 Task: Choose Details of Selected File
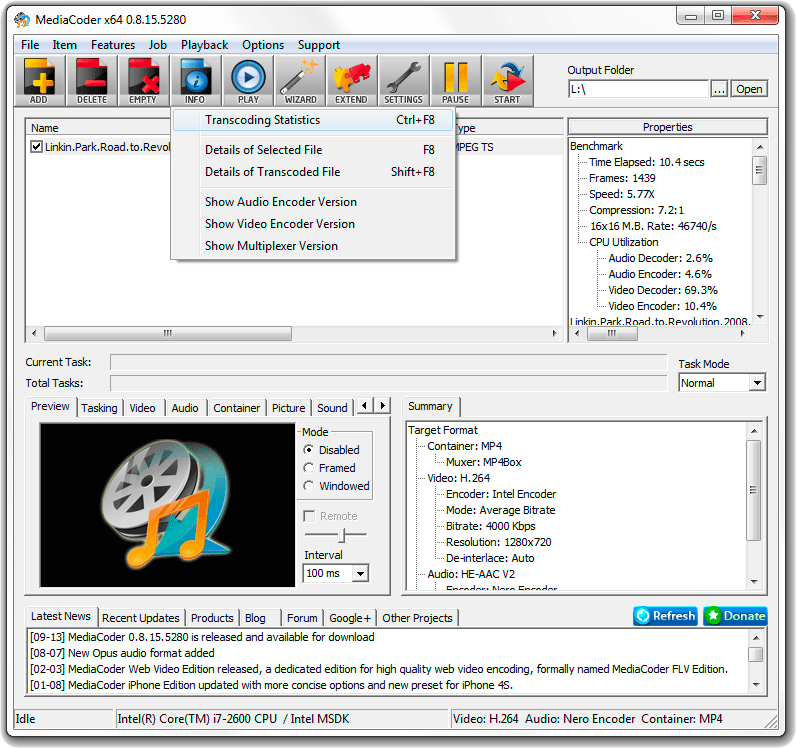(313, 150)
